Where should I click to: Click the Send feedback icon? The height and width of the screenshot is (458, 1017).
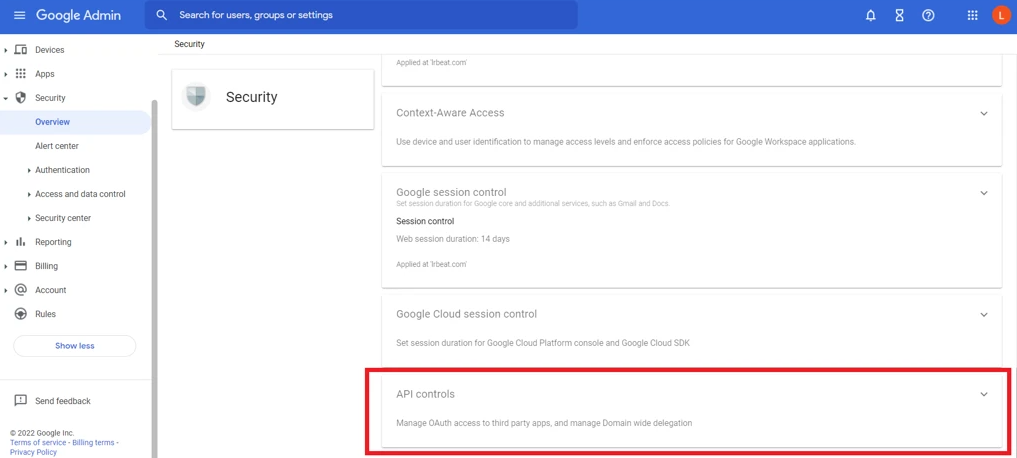20,401
